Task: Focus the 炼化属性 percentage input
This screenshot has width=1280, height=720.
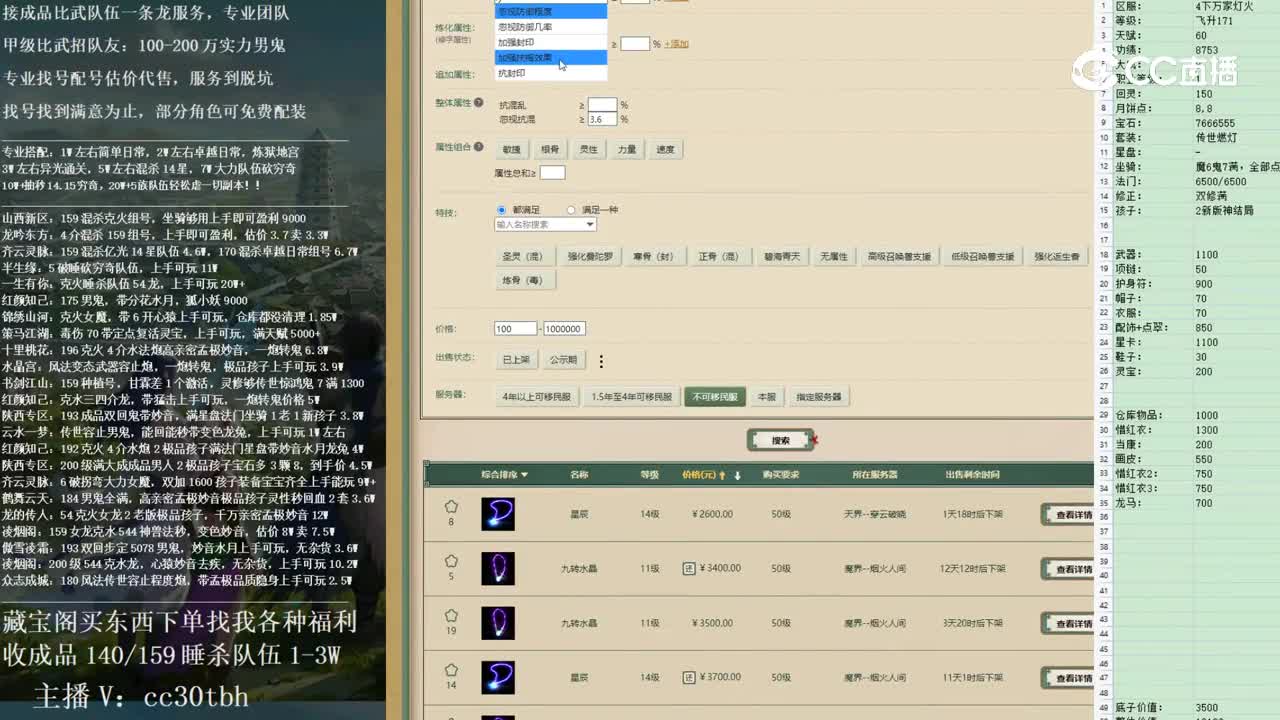Action: [635, 44]
